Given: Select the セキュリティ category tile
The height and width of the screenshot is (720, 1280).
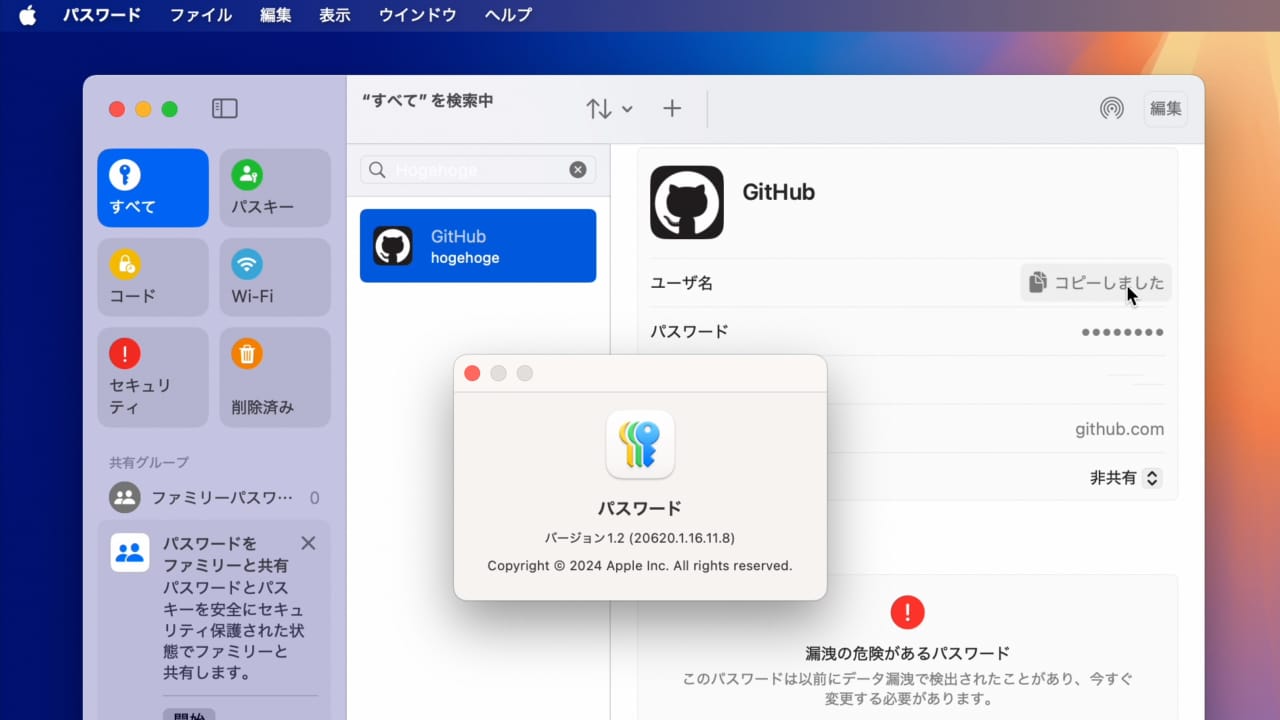Looking at the screenshot, I should (153, 378).
